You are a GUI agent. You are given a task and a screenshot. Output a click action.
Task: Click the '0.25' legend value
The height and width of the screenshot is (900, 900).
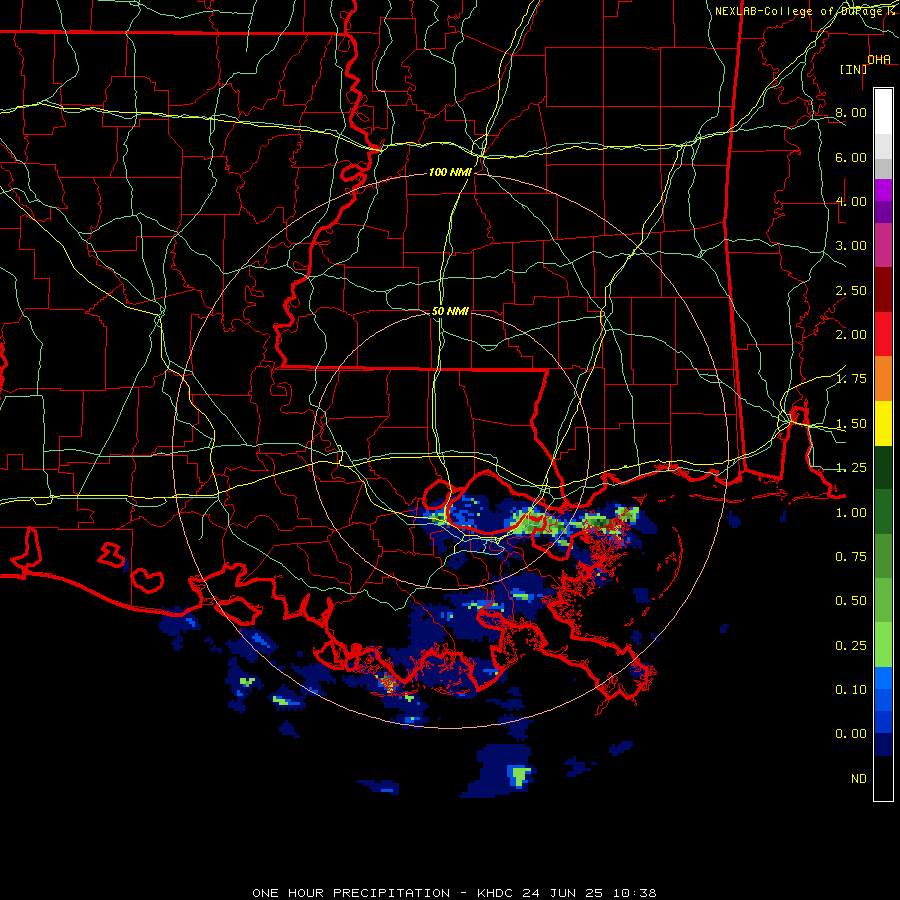click(851, 646)
